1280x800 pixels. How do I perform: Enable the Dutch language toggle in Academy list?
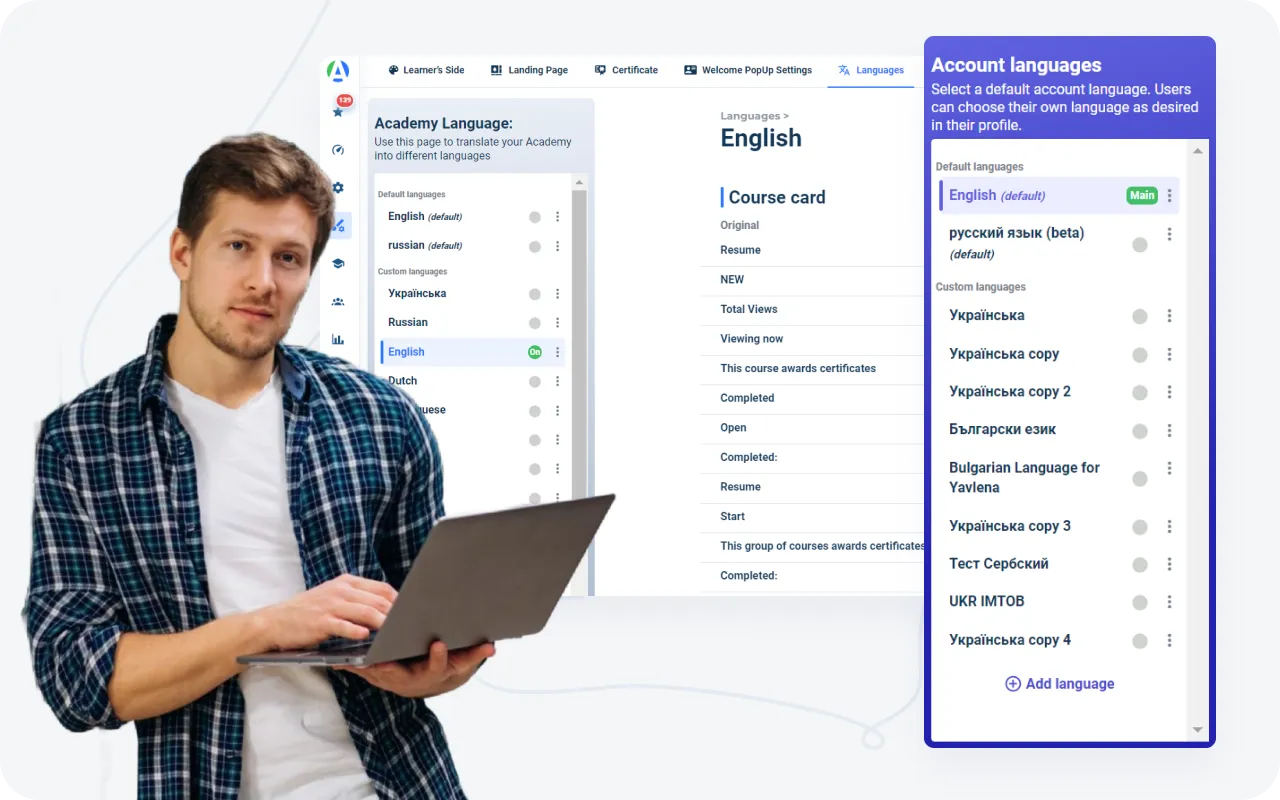pos(535,381)
